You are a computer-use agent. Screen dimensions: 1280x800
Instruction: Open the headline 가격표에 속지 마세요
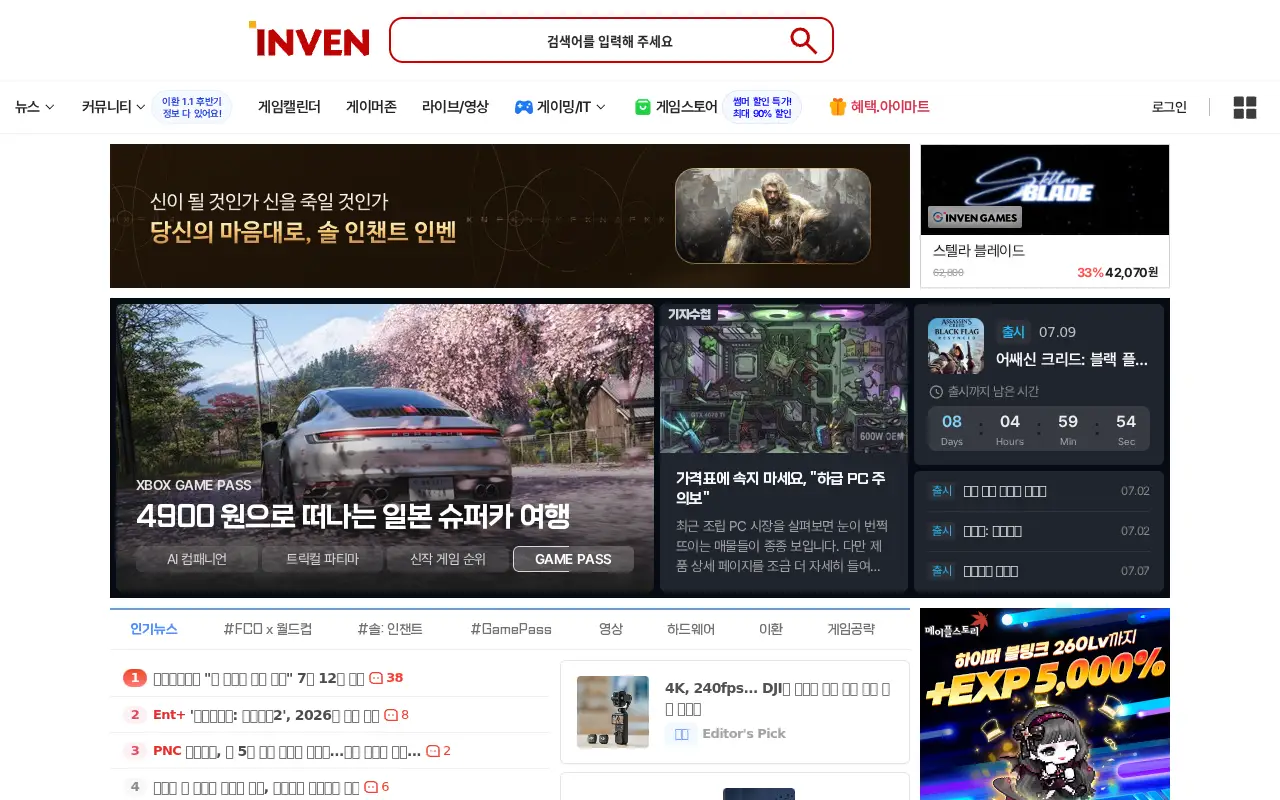pyautogui.click(x=781, y=488)
